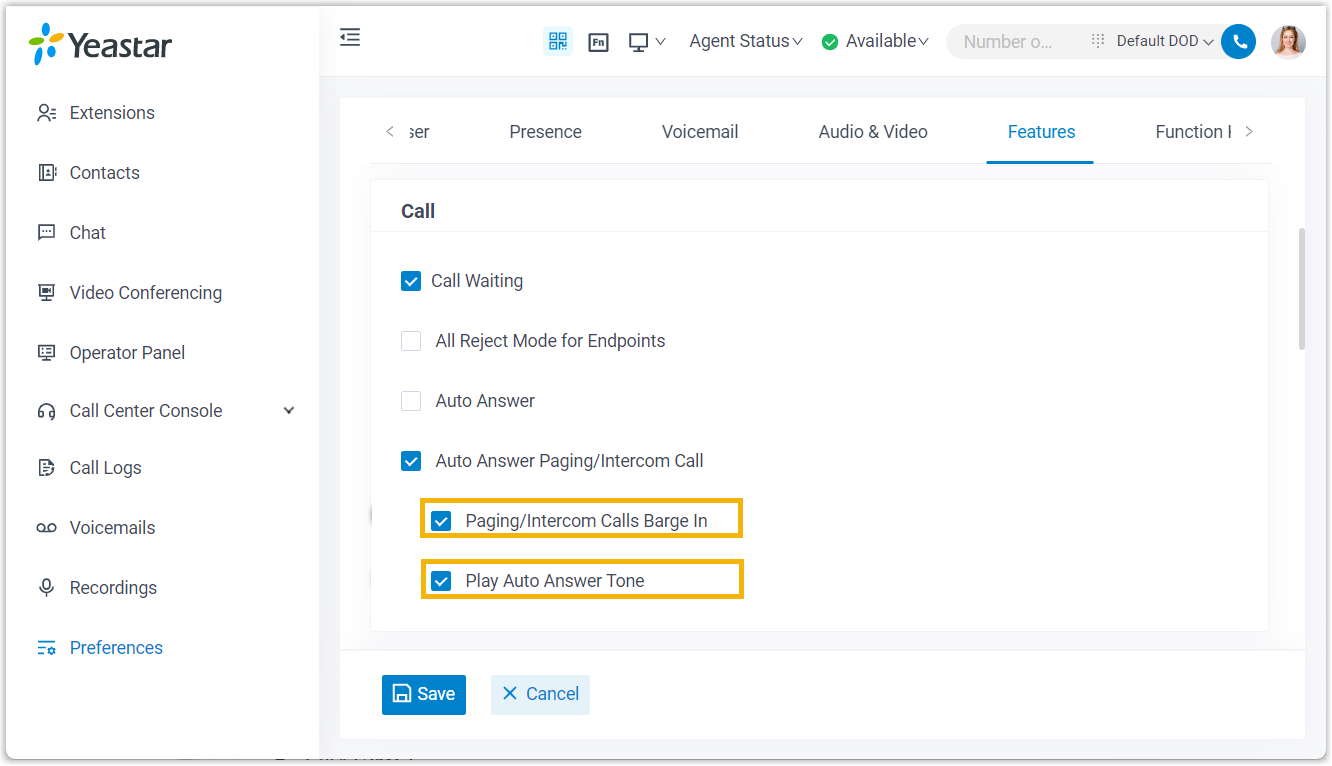Cancel the changes
Screen dimensions: 1332x766
[540, 694]
